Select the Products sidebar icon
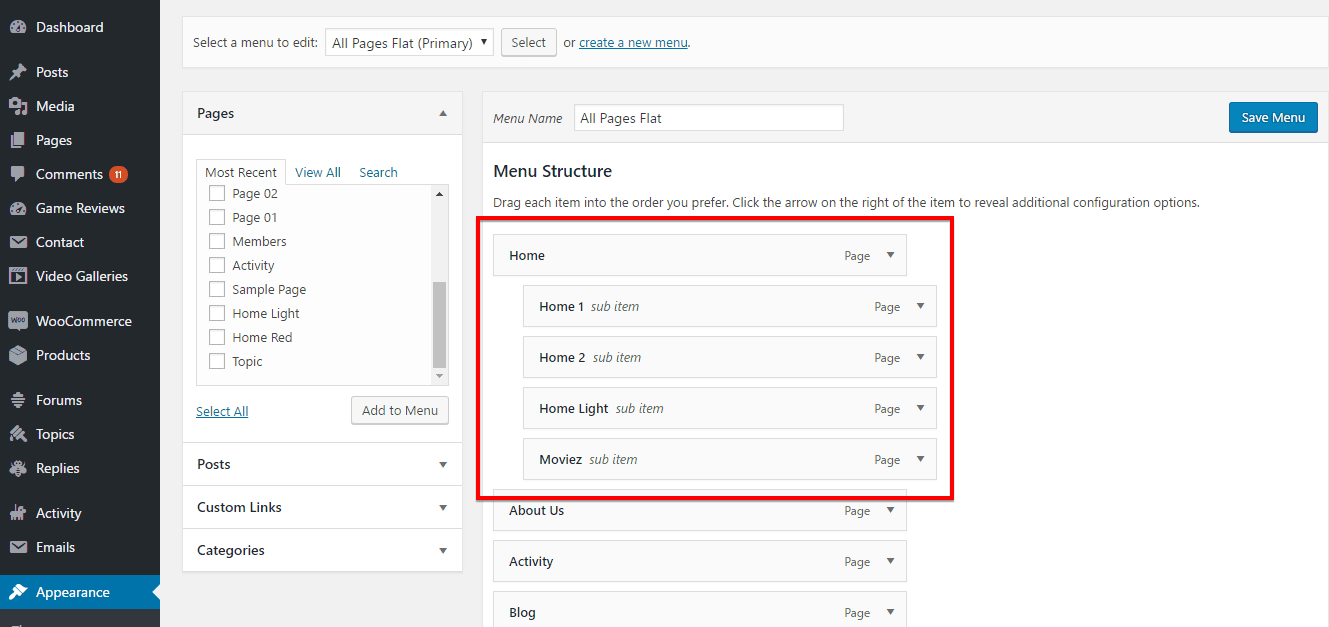 [20, 355]
